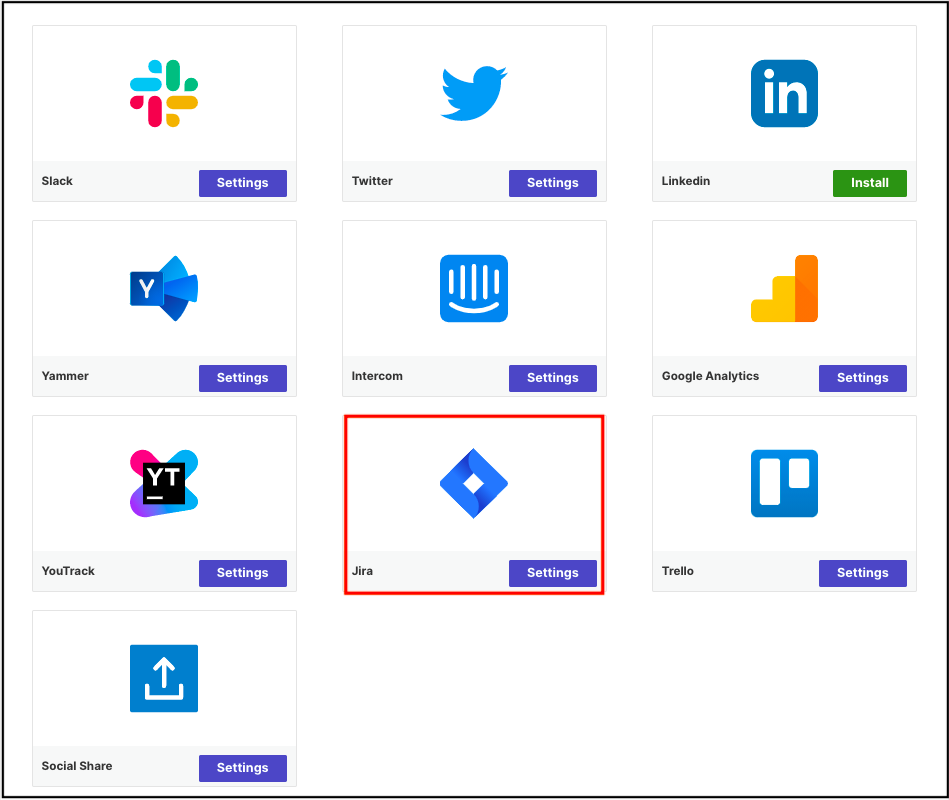Select the LinkedIn logo icon
Viewport: 949px width, 800px height.
(783, 92)
